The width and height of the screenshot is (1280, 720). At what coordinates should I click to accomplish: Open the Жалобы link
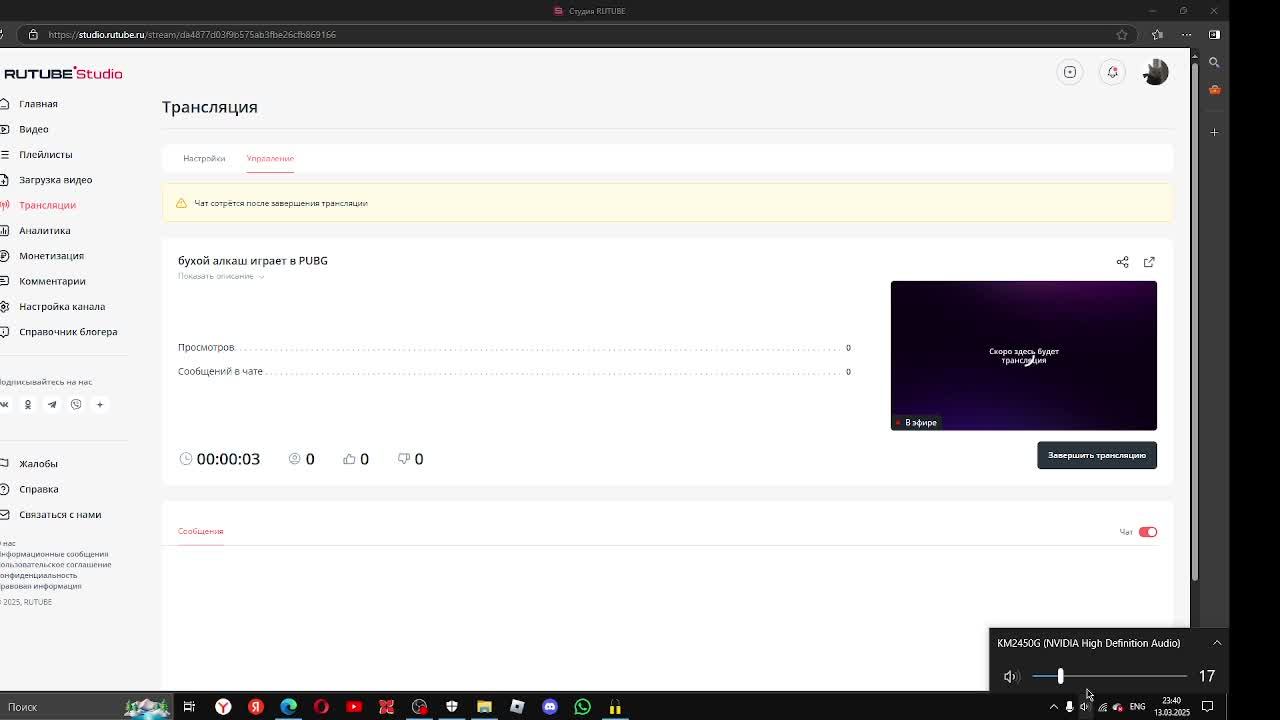38,464
